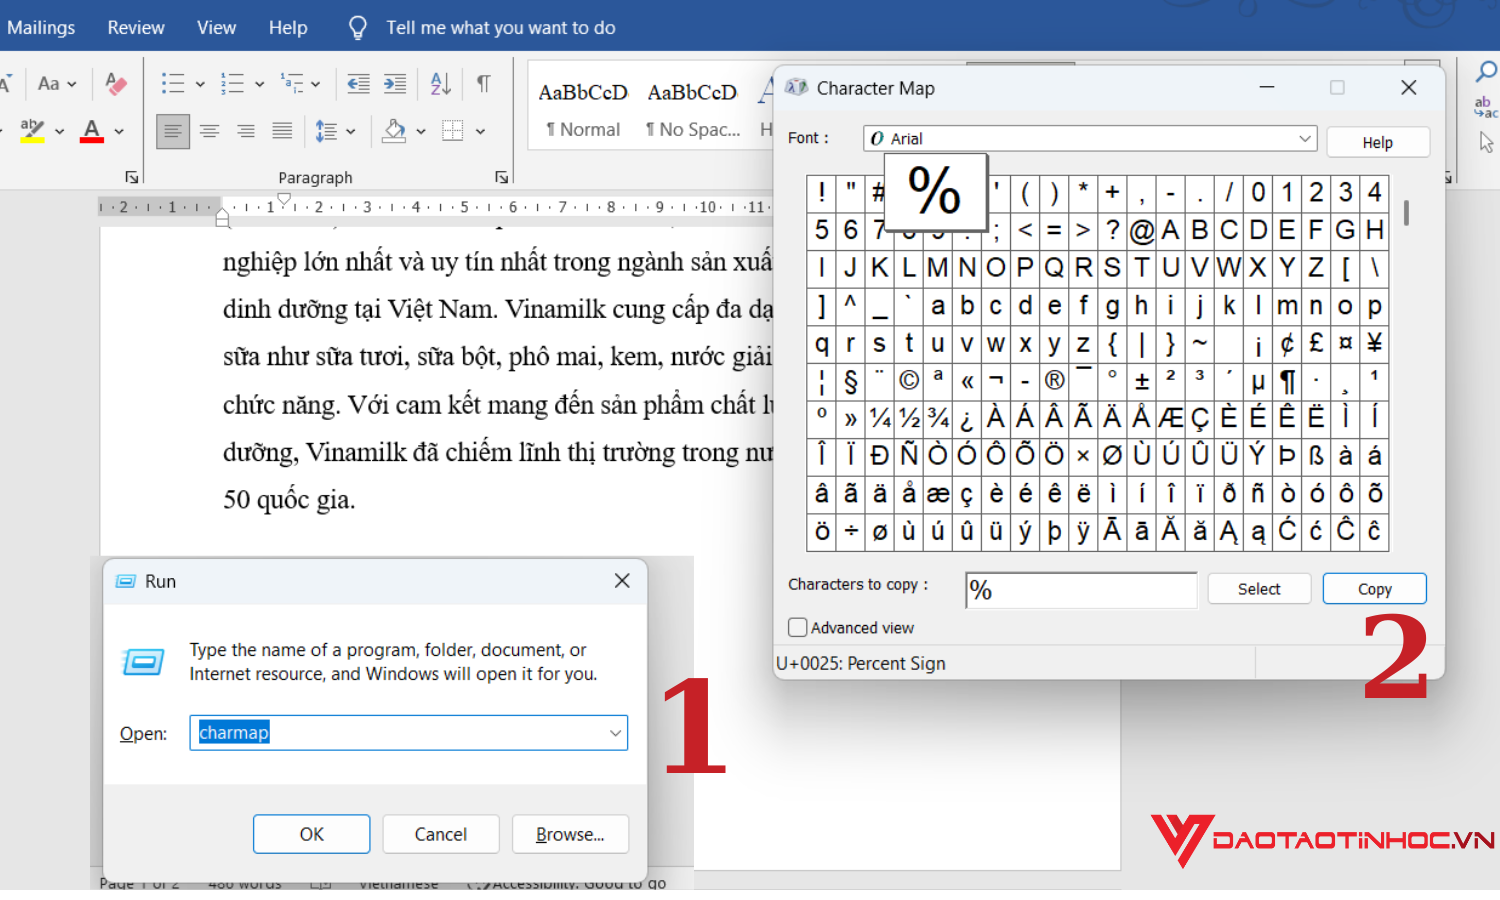Expand the borders dropdown arrow

(x=481, y=132)
